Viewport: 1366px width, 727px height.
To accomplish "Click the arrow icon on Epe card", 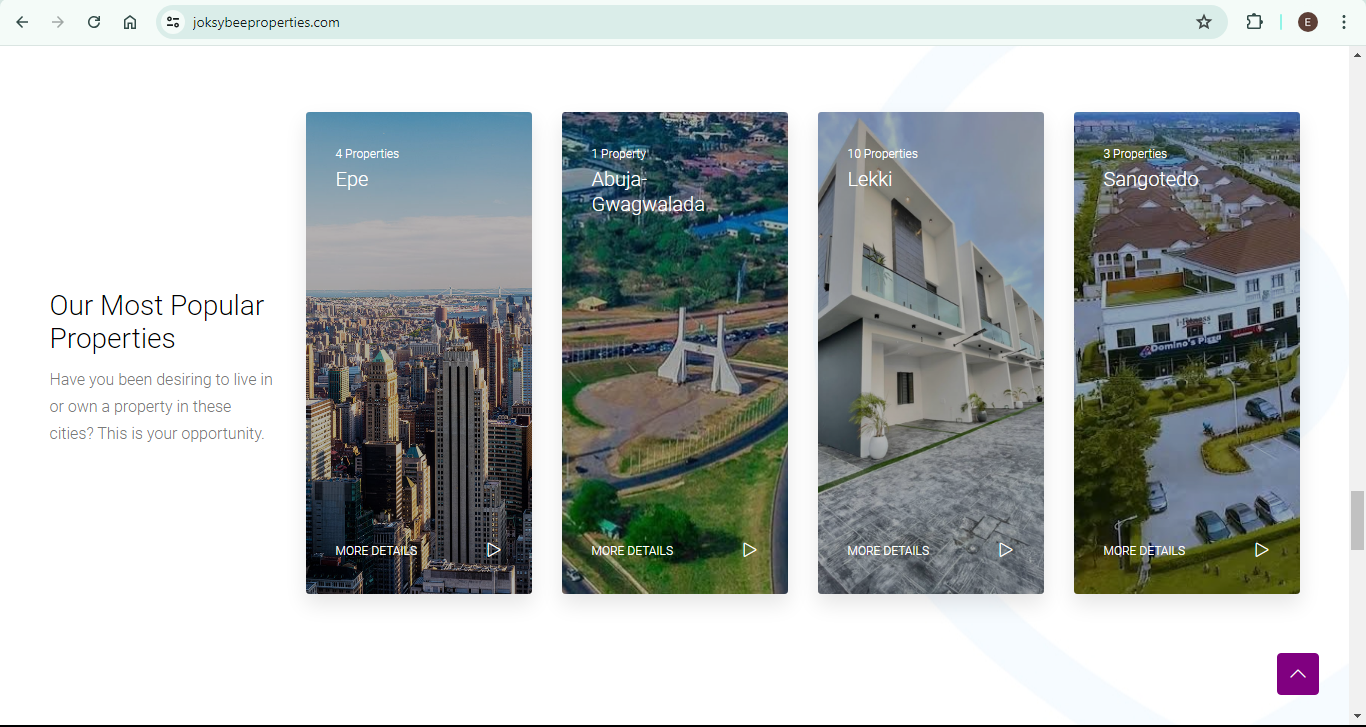I will pyautogui.click(x=494, y=550).
